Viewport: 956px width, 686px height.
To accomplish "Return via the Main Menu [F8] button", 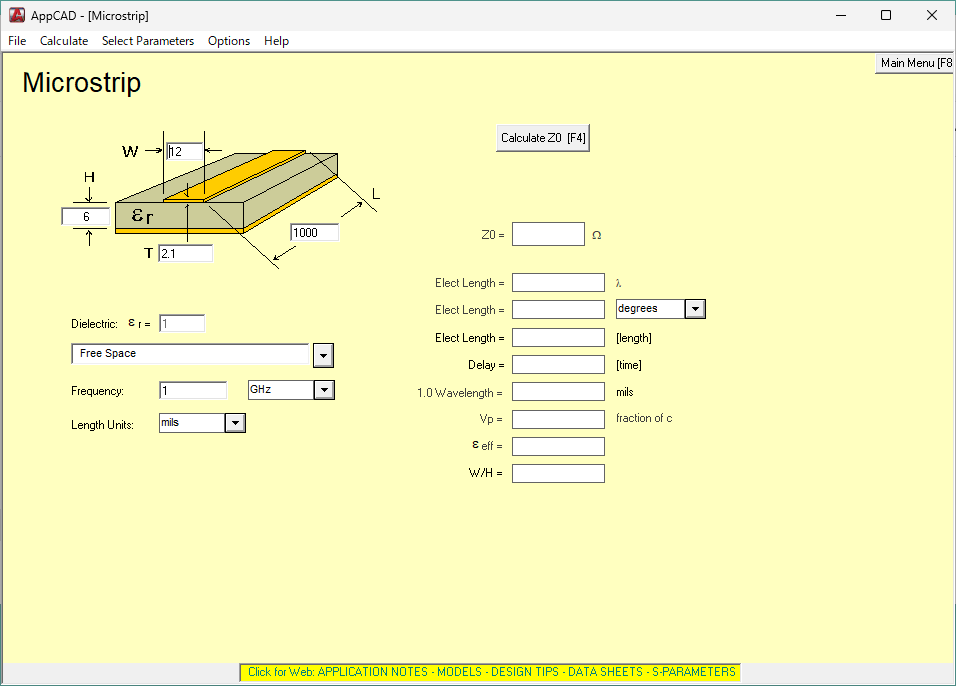I will 915,63.
